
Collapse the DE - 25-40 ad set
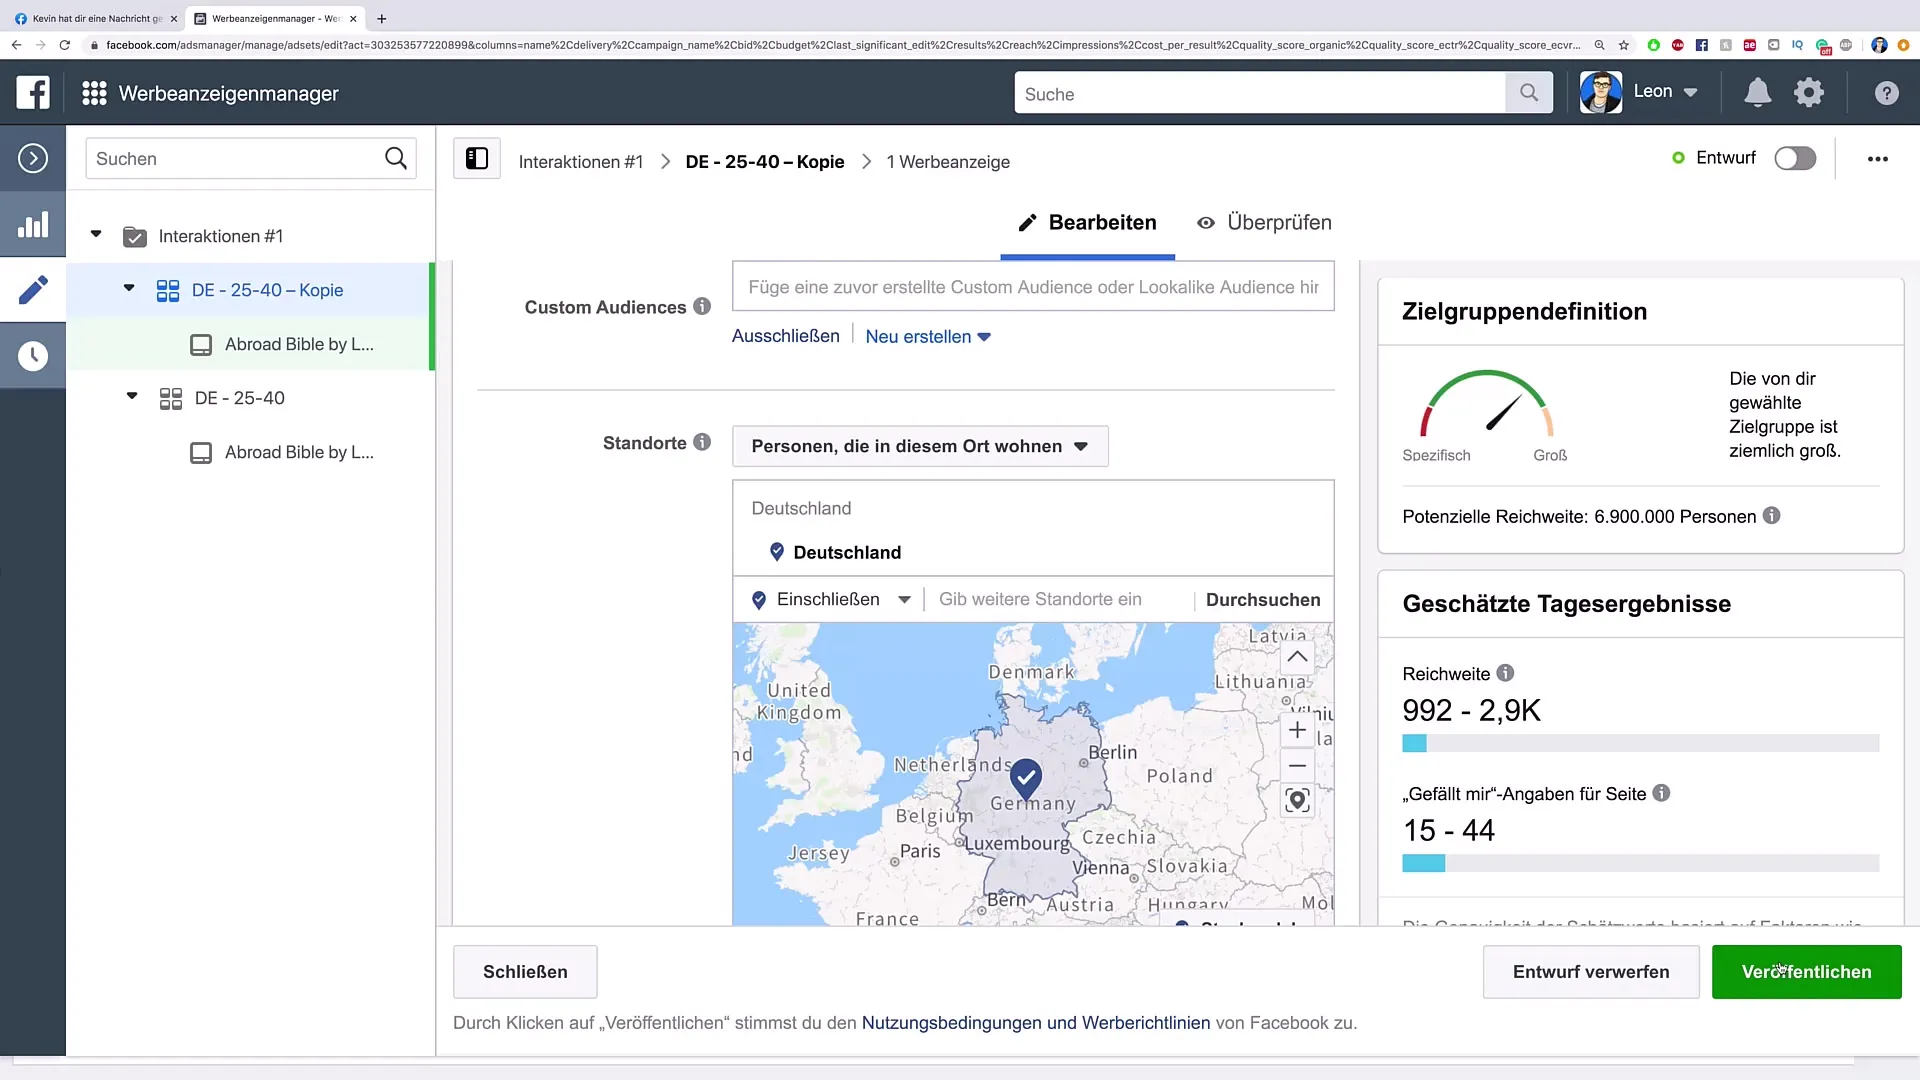pos(132,397)
